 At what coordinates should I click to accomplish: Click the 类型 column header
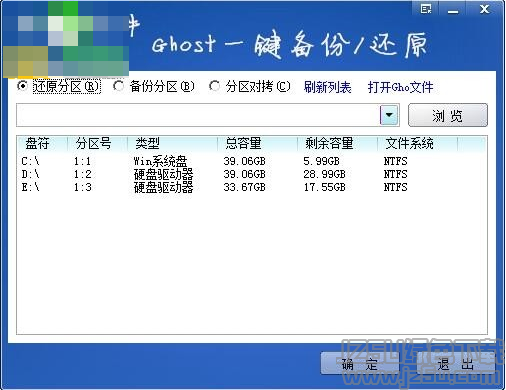(x=172, y=144)
